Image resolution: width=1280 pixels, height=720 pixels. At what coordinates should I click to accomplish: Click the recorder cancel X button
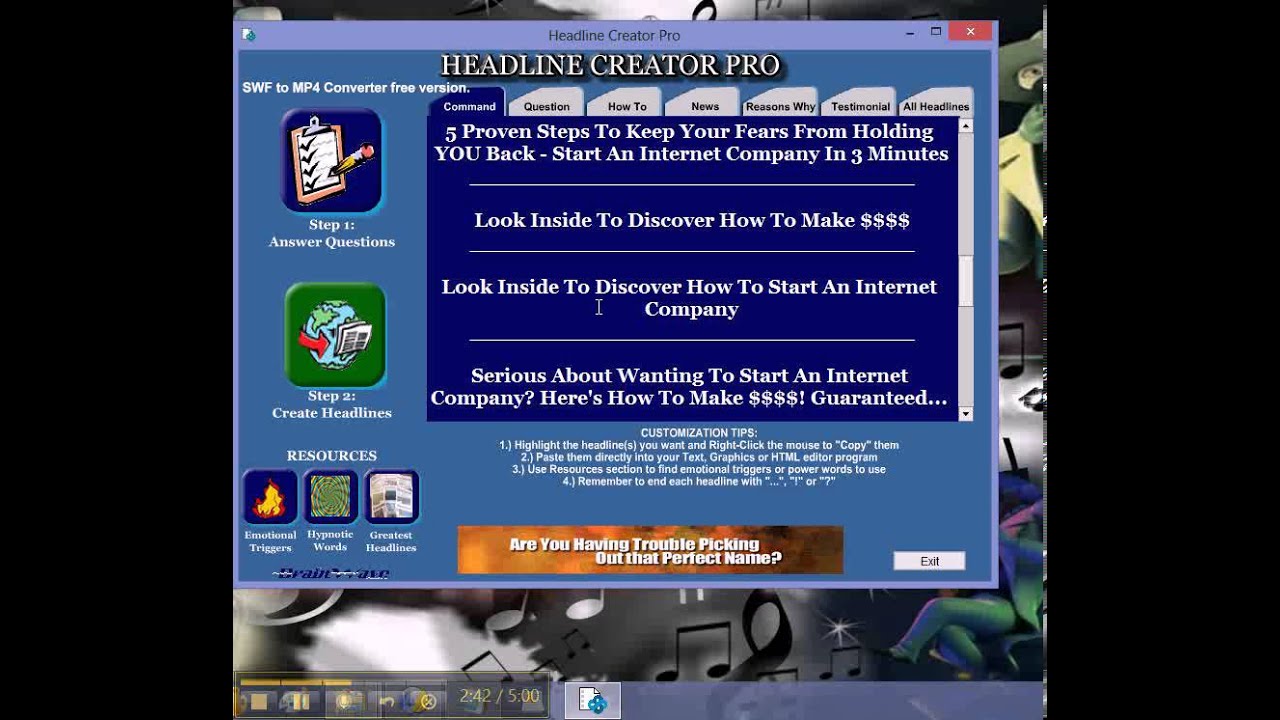coord(428,702)
